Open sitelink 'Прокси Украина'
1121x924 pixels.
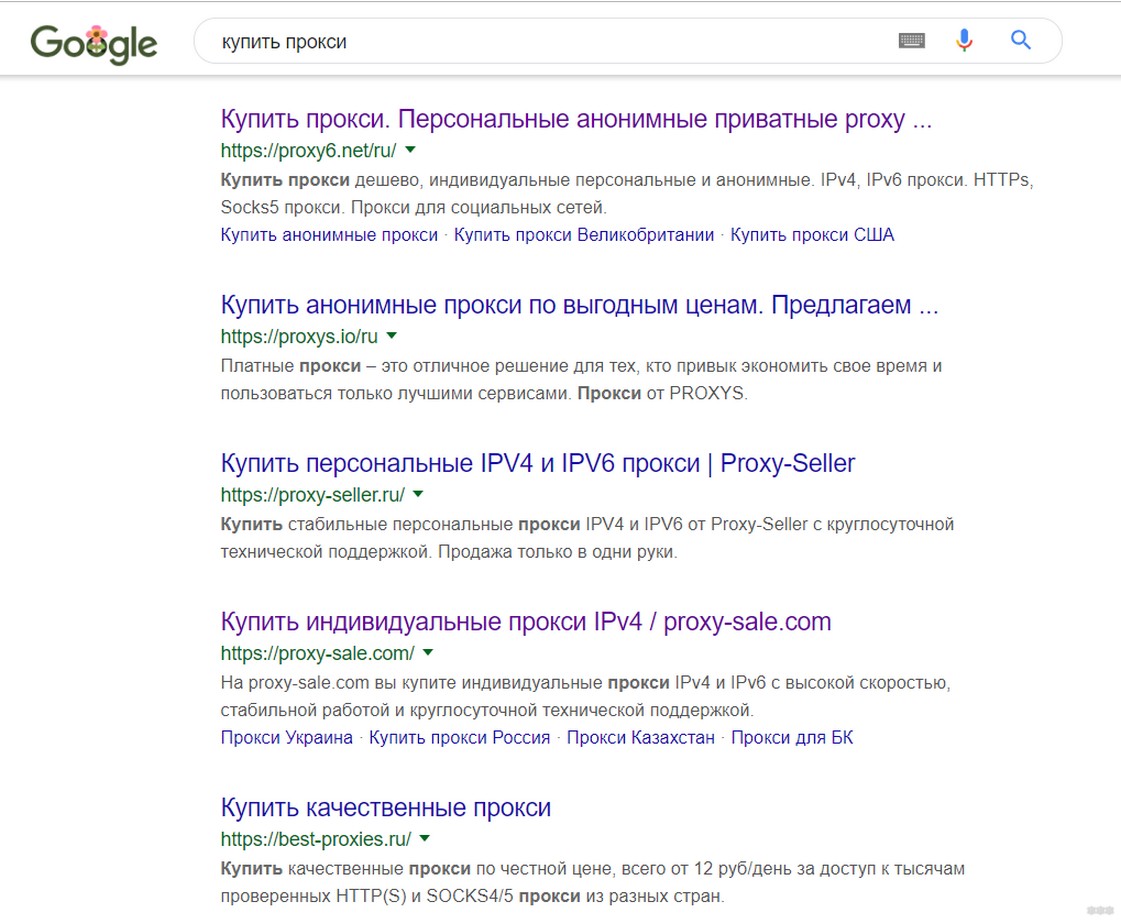[x=287, y=738]
